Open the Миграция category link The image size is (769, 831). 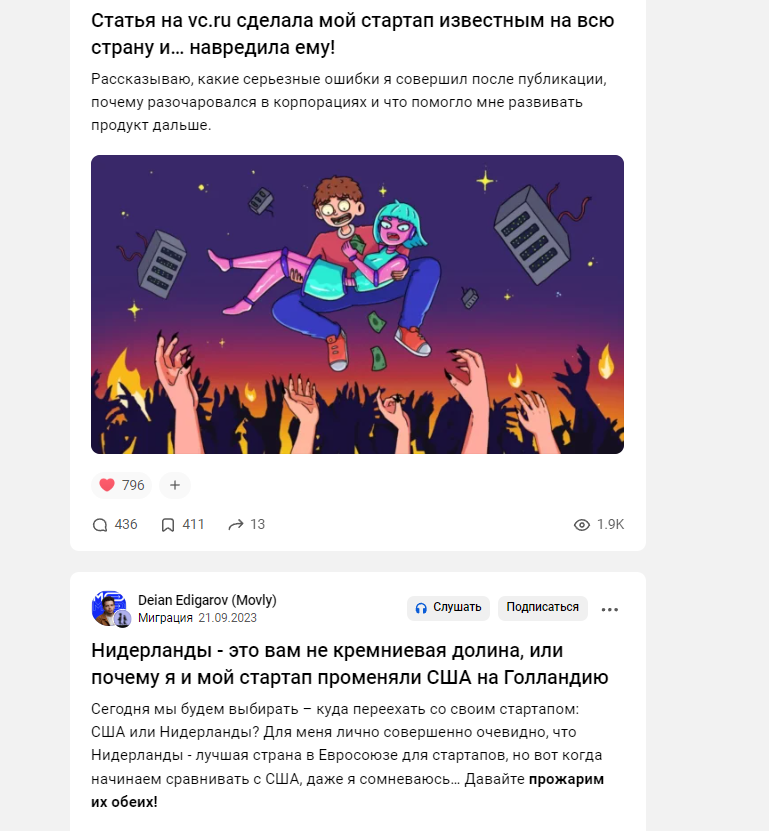tap(165, 618)
